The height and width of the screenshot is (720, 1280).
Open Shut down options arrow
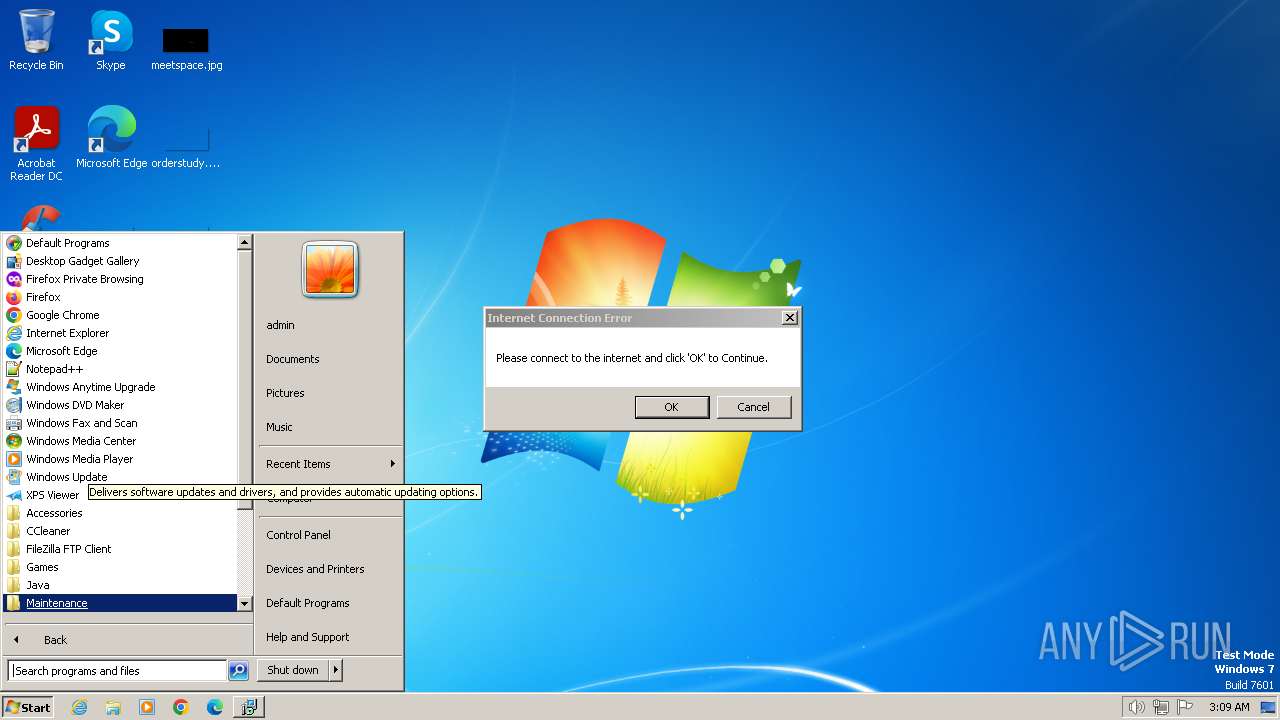pos(336,670)
